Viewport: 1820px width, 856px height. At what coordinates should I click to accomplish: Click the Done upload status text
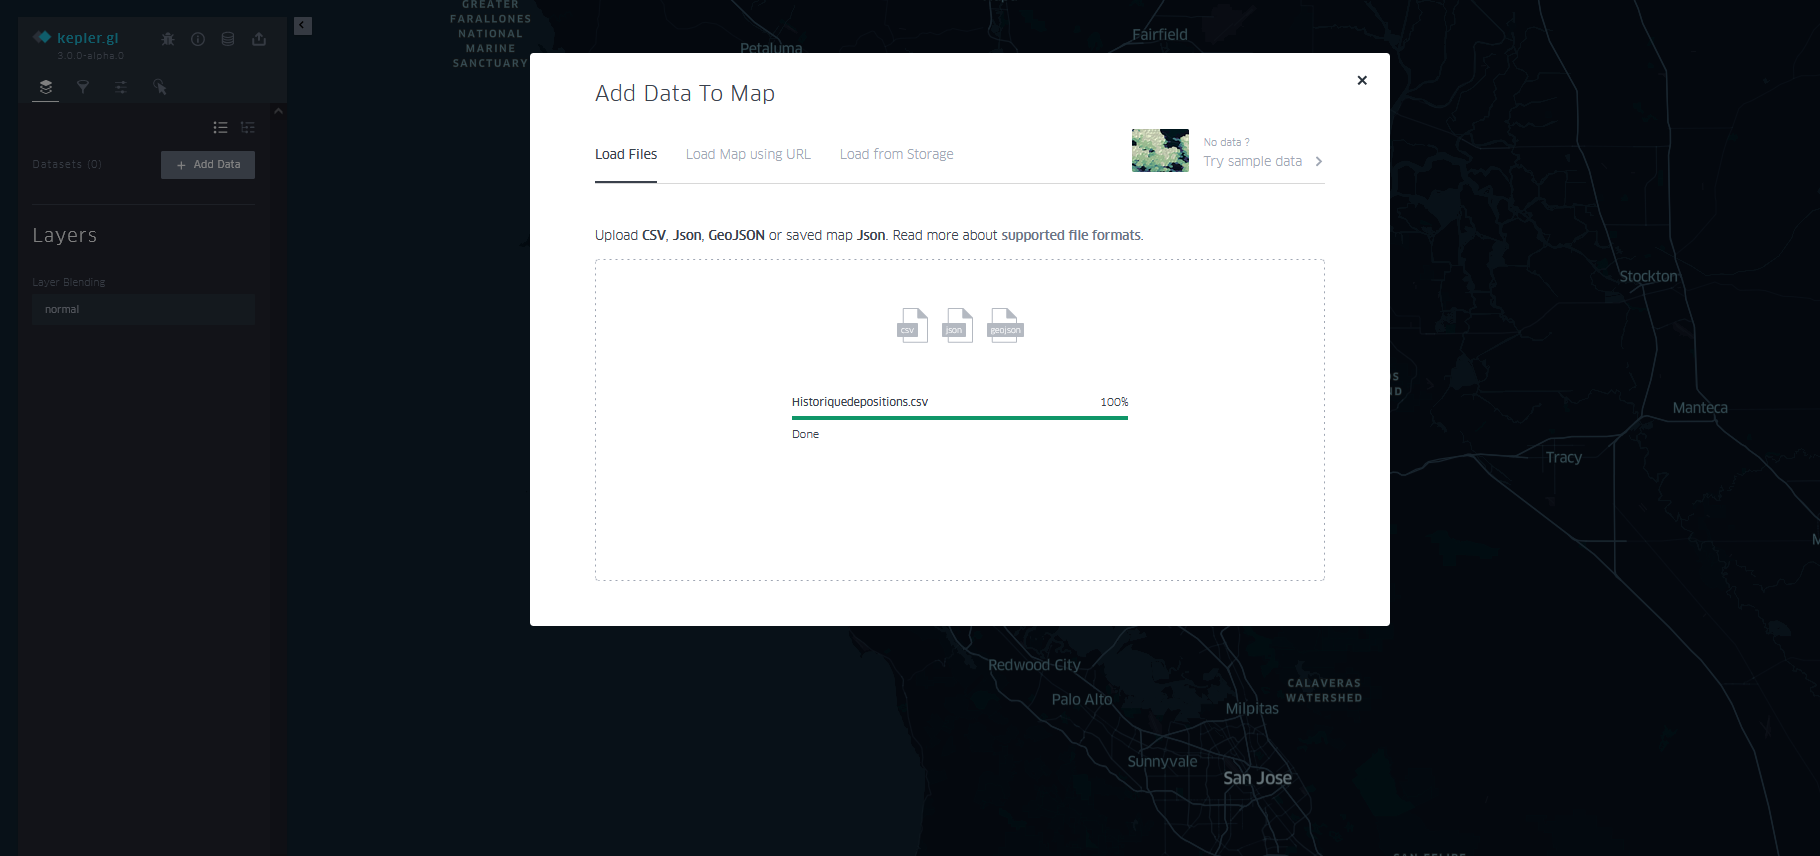(x=805, y=434)
